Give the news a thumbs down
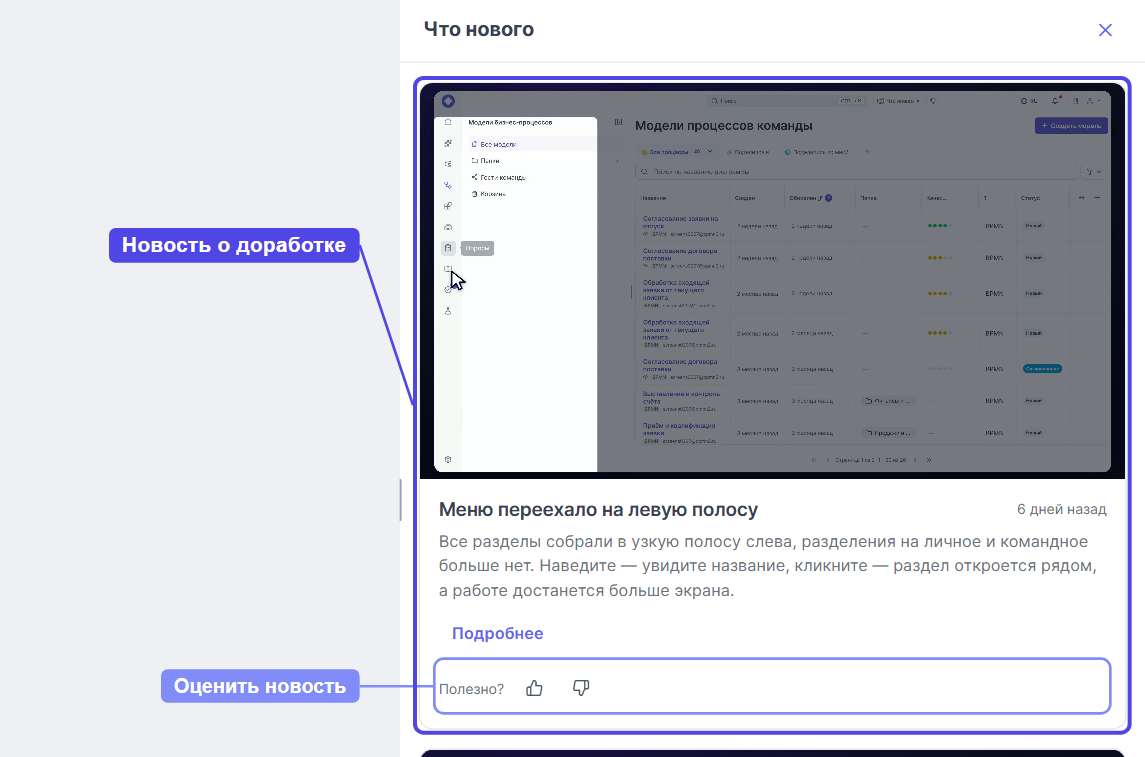 pos(581,688)
